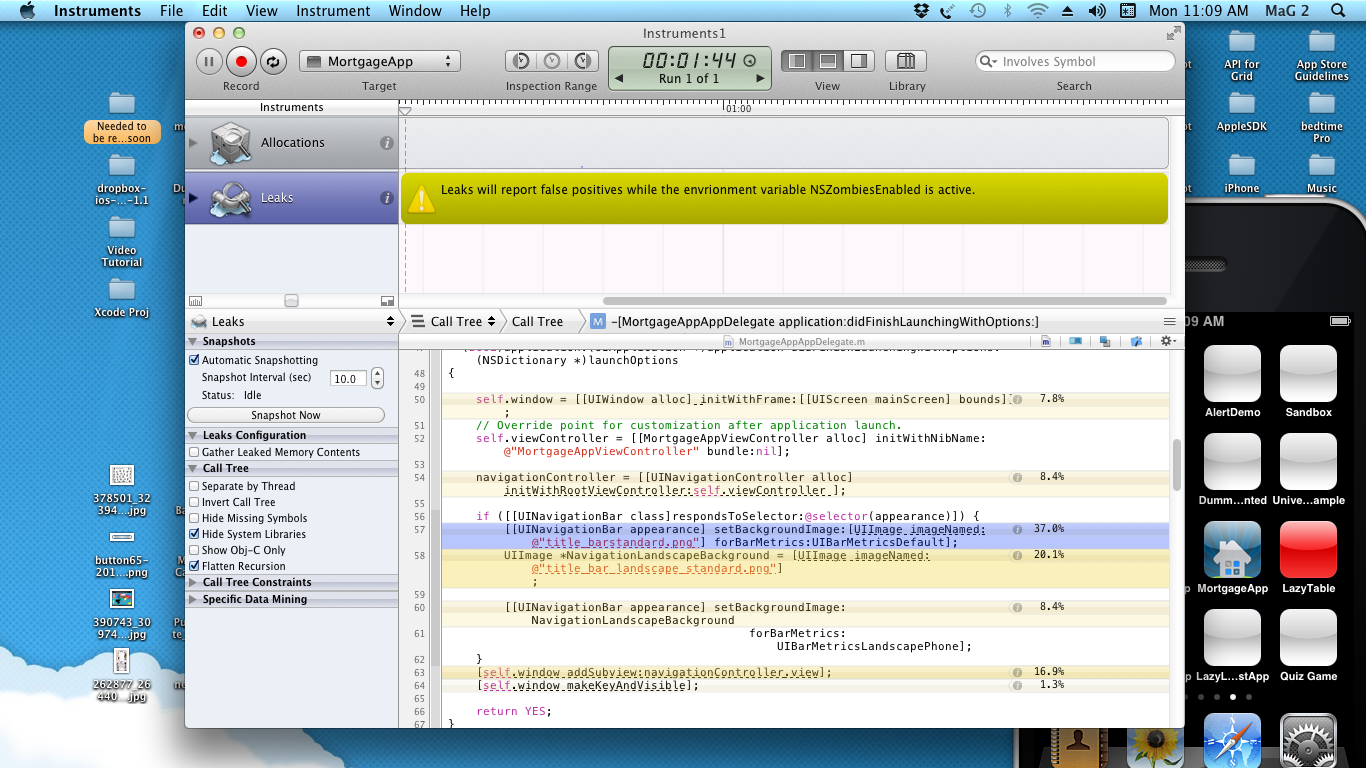Click the Snapshot Interval stepper
Image resolution: width=1366 pixels, height=768 pixels.
377,379
